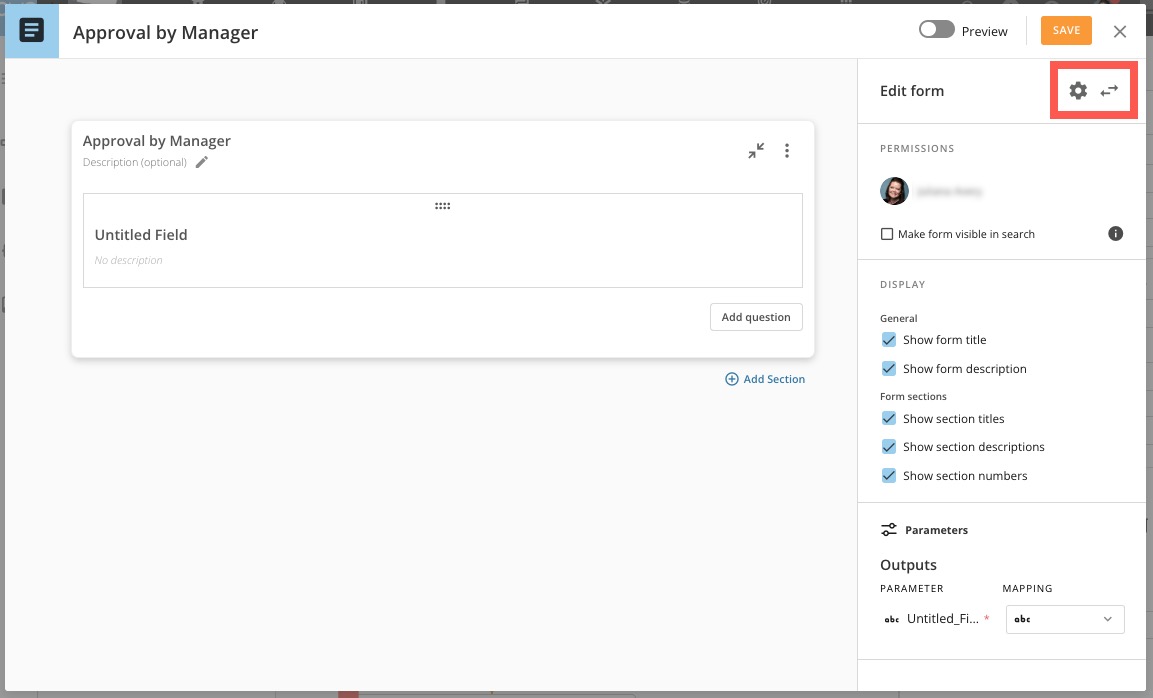Enable Make form visible in search

pos(887,234)
